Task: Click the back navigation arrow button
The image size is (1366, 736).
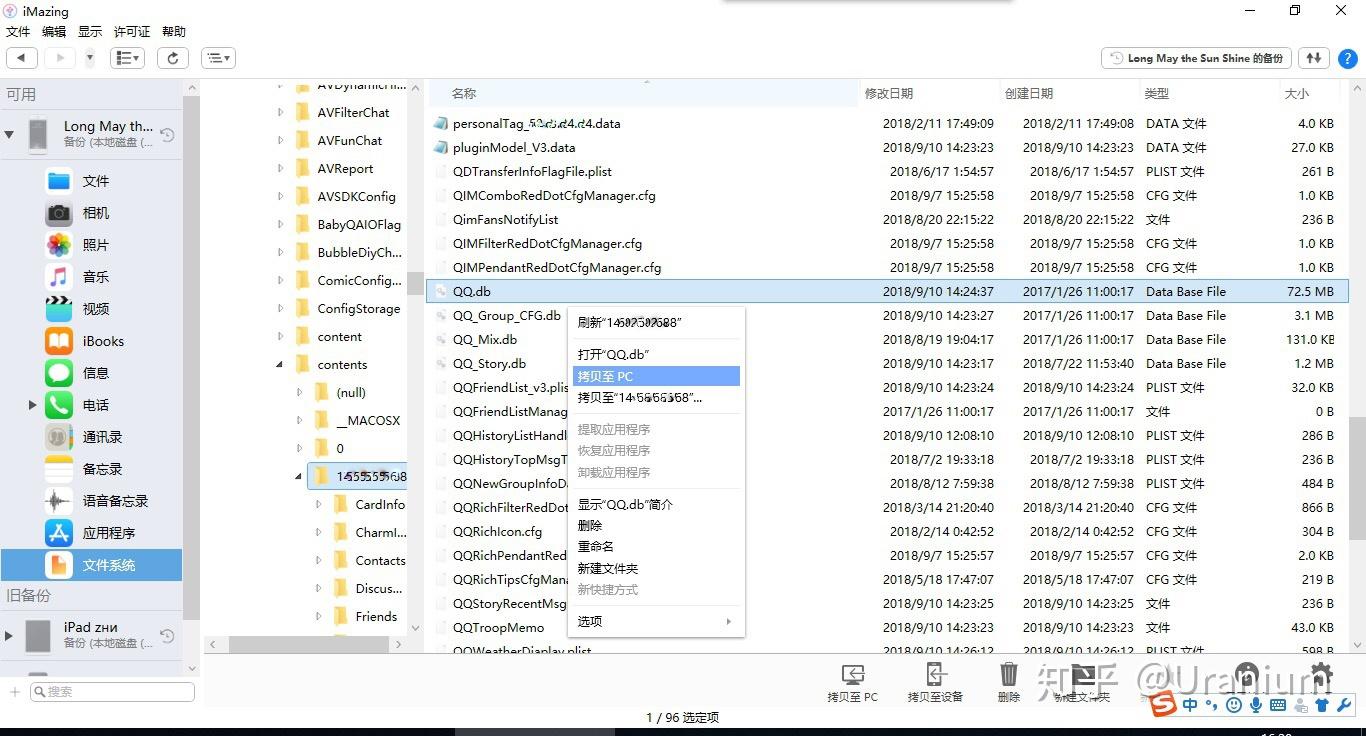Action: coord(21,58)
